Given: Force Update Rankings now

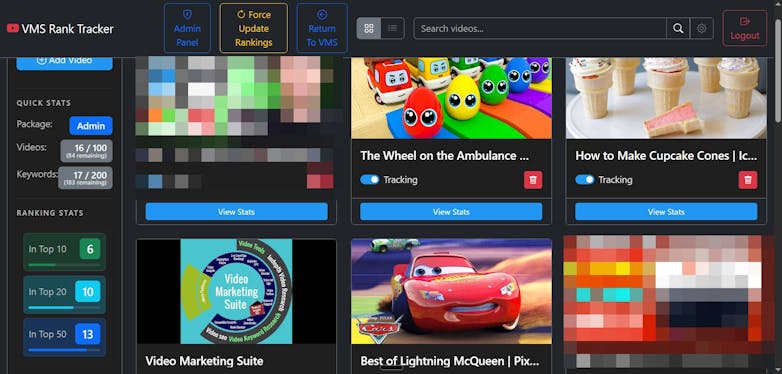Looking at the screenshot, I should point(253,28).
